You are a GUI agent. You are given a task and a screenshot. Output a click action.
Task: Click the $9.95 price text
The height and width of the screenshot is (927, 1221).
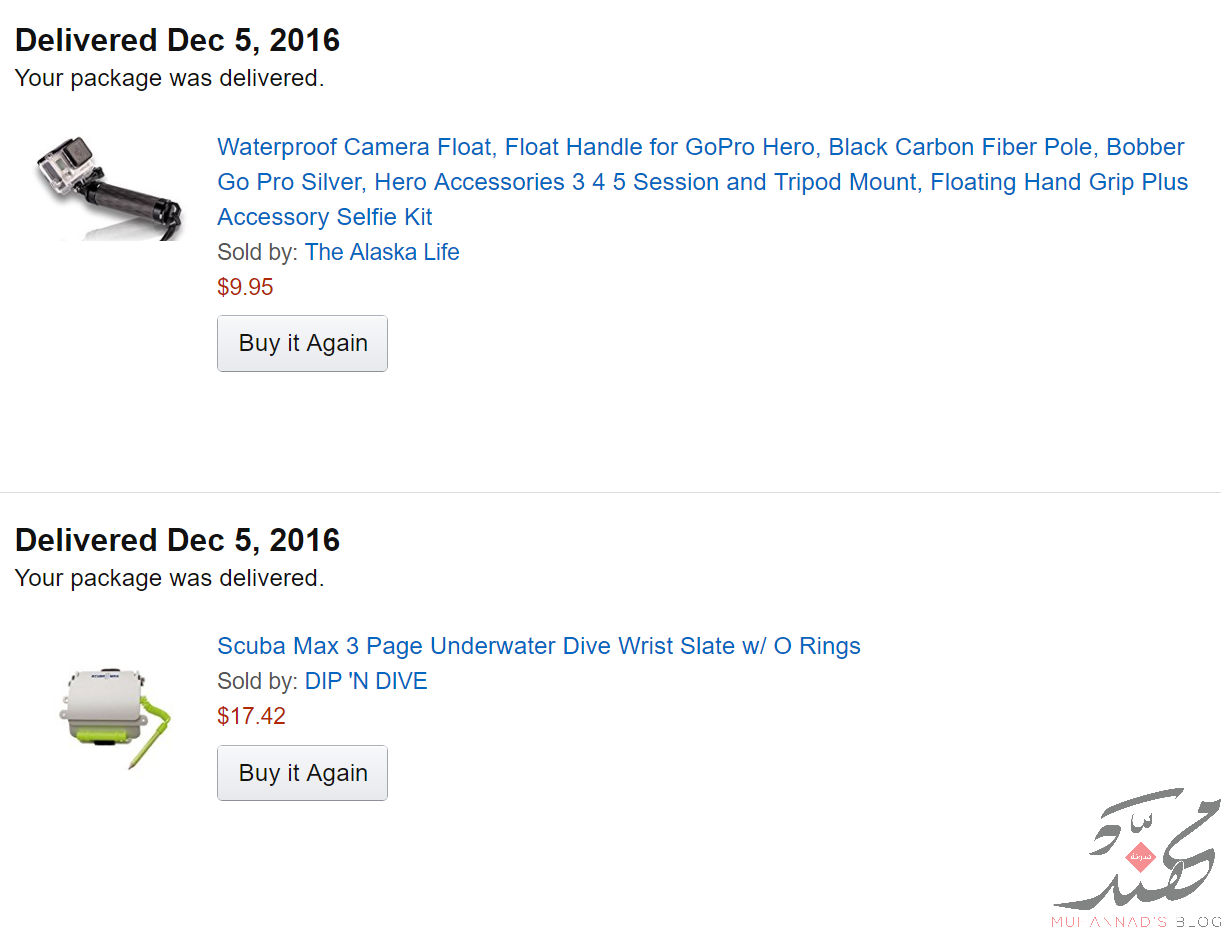[245, 288]
